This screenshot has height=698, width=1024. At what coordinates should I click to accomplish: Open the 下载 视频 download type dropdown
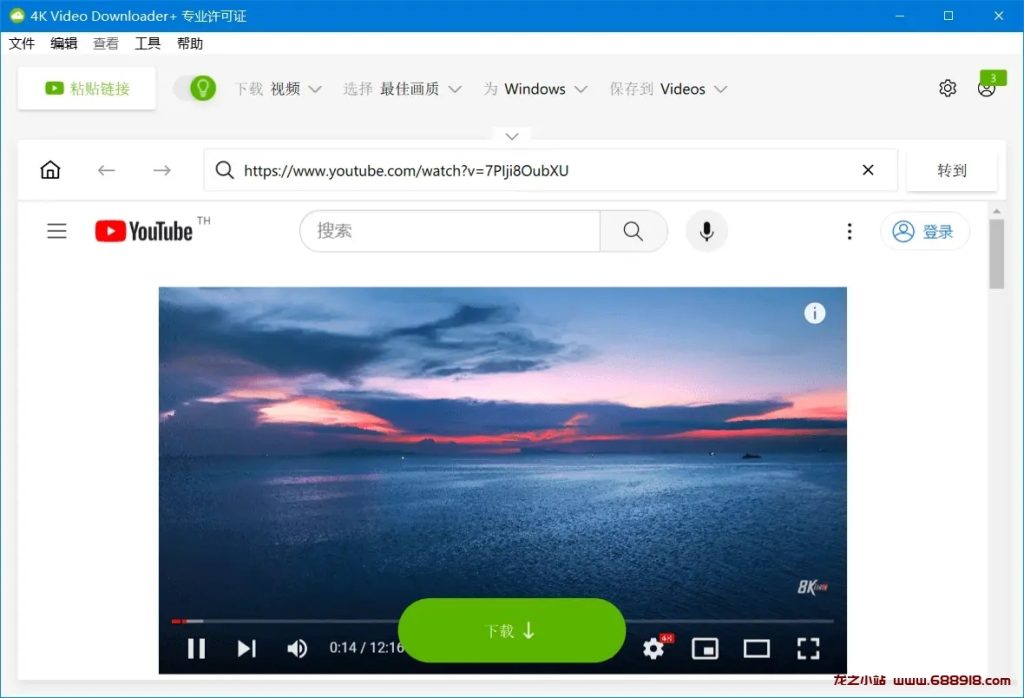pyautogui.click(x=278, y=89)
